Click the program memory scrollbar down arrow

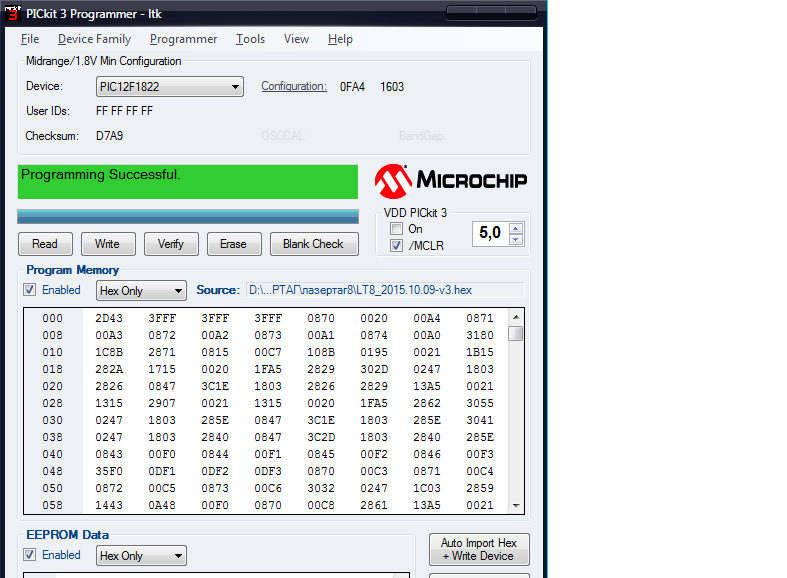(x=515, y=506)
